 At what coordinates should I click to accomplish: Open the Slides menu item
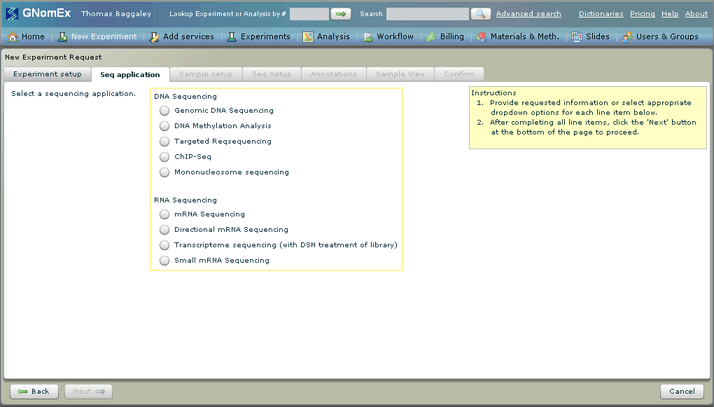pyautogui.click(x=591, y=37)
